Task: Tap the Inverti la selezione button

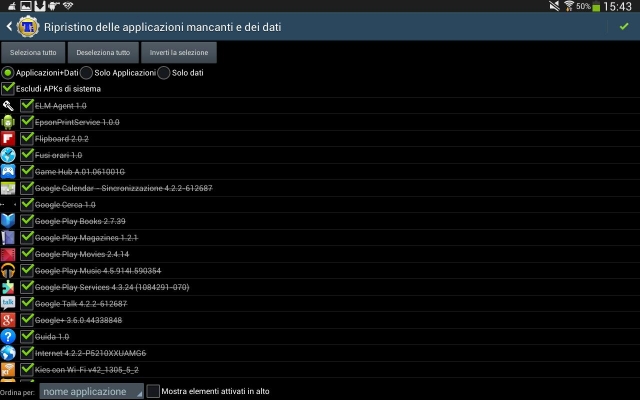Action: tap(179, 52)
